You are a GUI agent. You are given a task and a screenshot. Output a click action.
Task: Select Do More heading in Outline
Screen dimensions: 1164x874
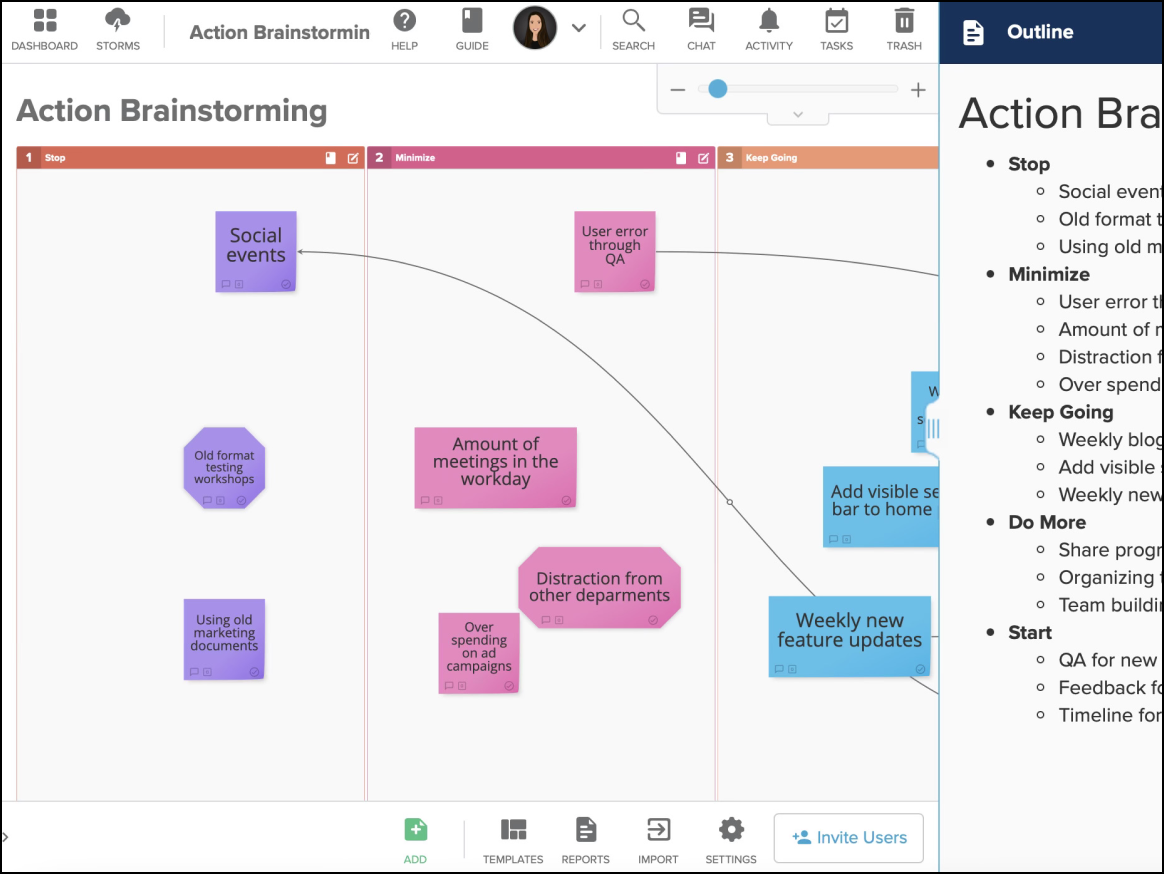click(x=1047, y=522)
